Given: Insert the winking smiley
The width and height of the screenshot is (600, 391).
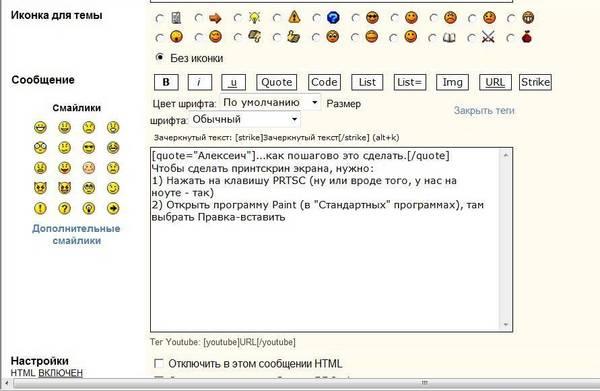Looking at the screenshot, I should (x=113, y=188).
